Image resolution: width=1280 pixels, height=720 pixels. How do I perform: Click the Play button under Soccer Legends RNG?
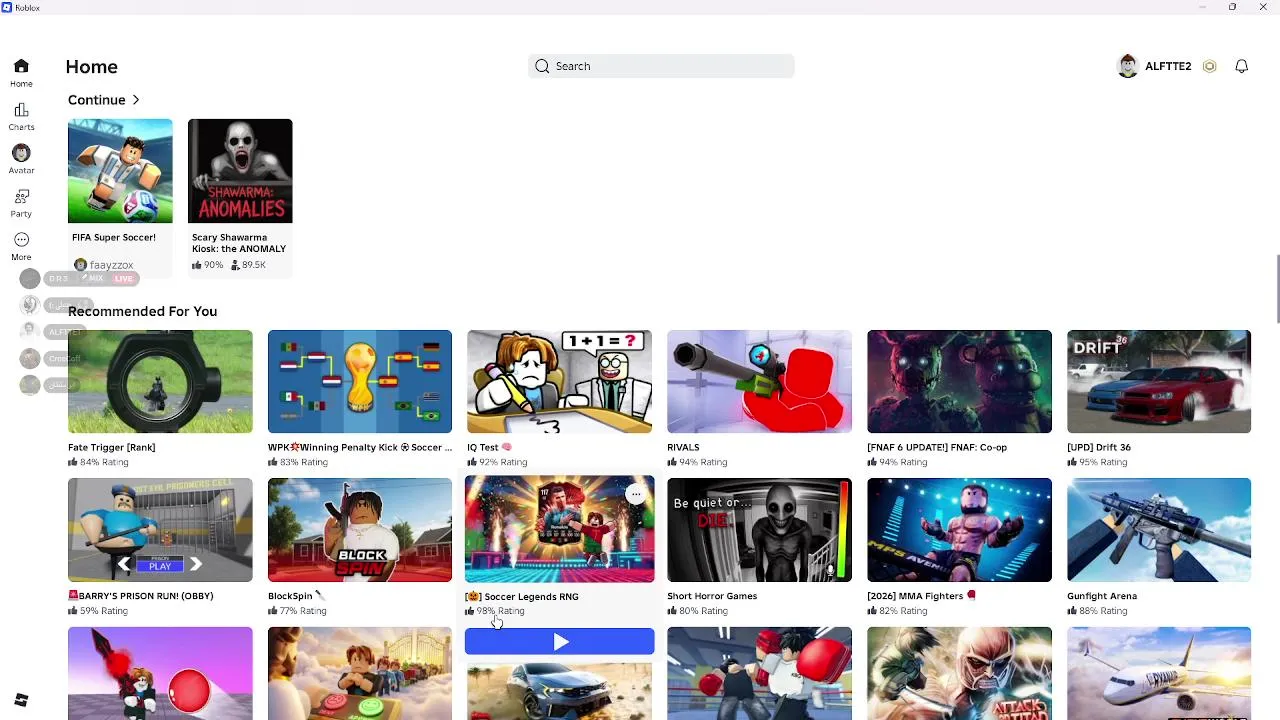pyautogui.click(x=560, y=642)
